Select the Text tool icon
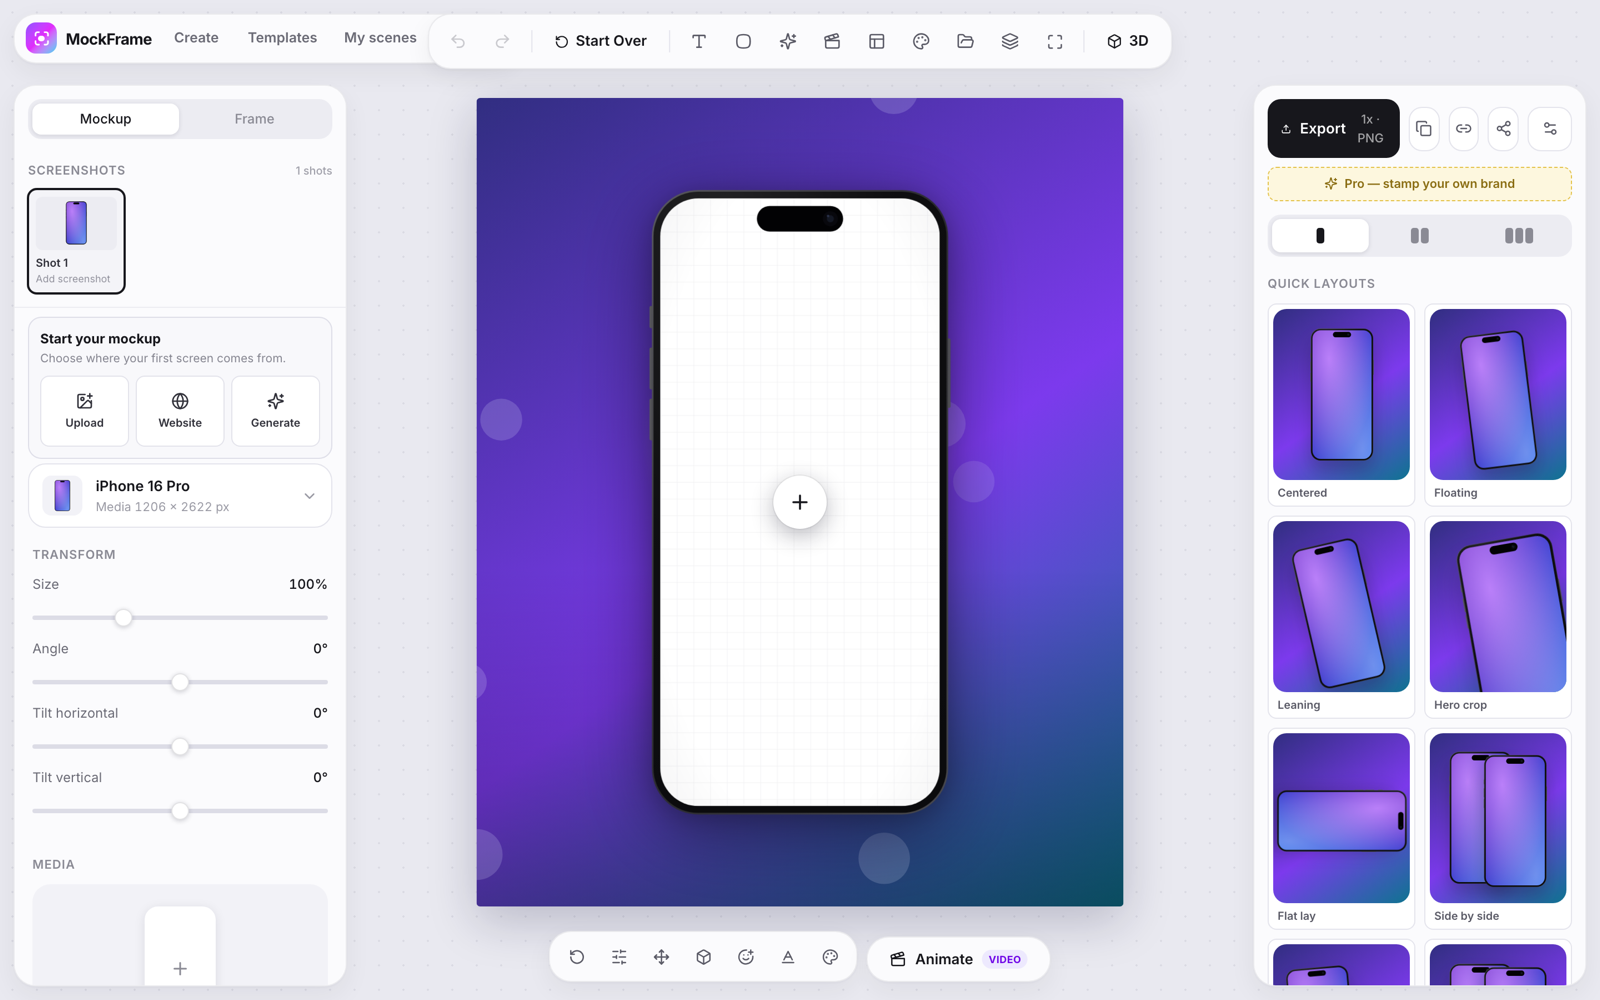The height and width of the screenshot is (1000, 1600). tap(699, 41)
